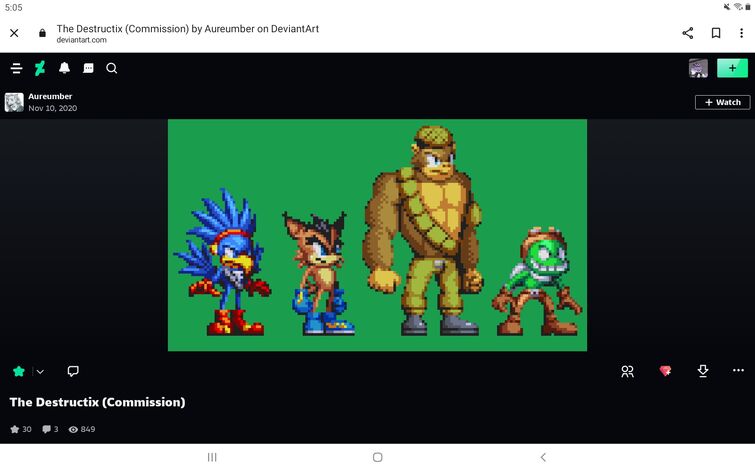Give a badge with the red gem icon
This screenshot has width=755, height=472.
(x=665, y=371)
